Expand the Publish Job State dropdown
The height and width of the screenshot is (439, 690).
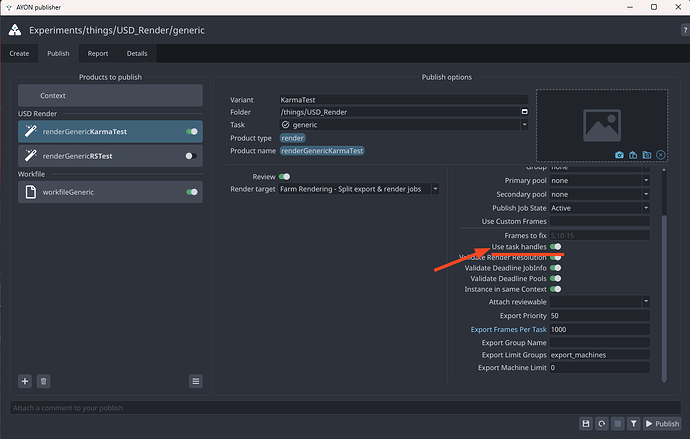(598, 208)
